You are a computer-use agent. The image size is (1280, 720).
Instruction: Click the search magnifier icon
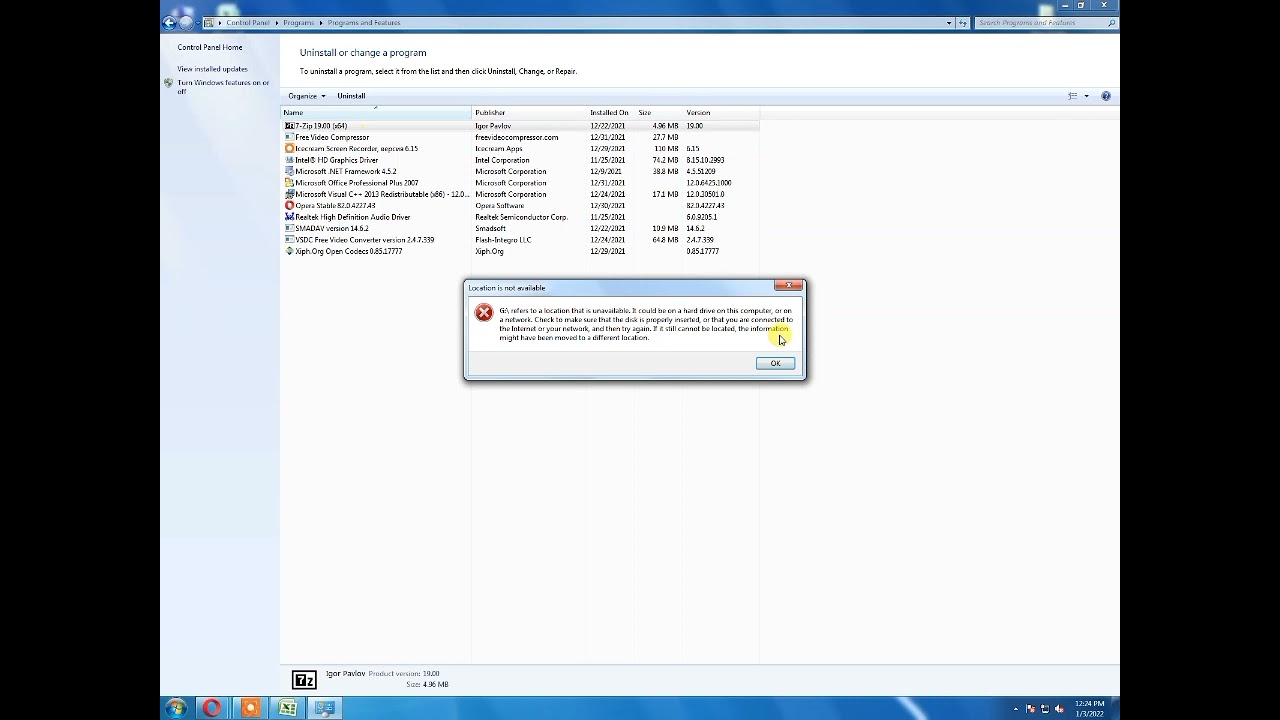click(1111, 22)
